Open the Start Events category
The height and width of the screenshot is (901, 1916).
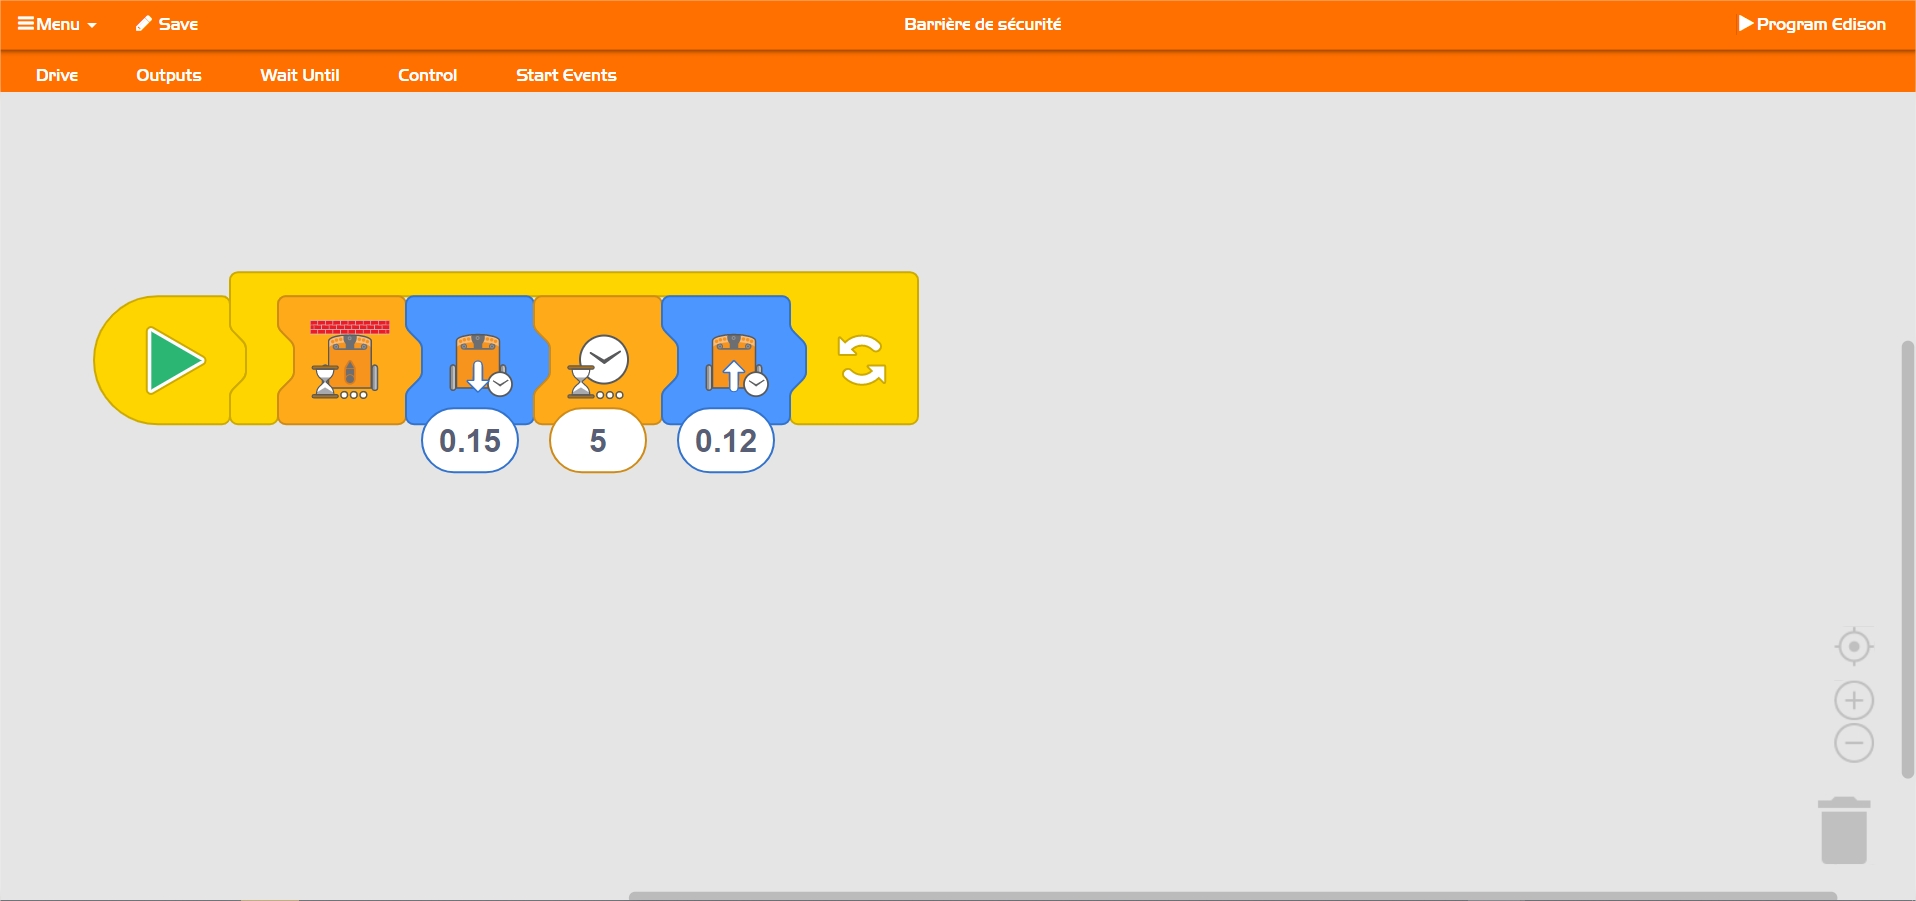click(x=566, y=75)
